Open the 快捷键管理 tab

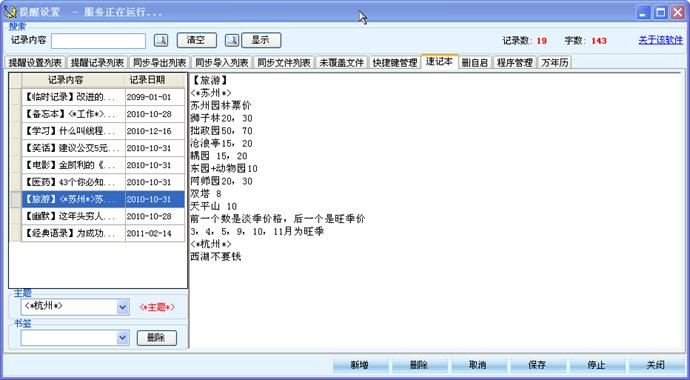click(x=395, y=62)
